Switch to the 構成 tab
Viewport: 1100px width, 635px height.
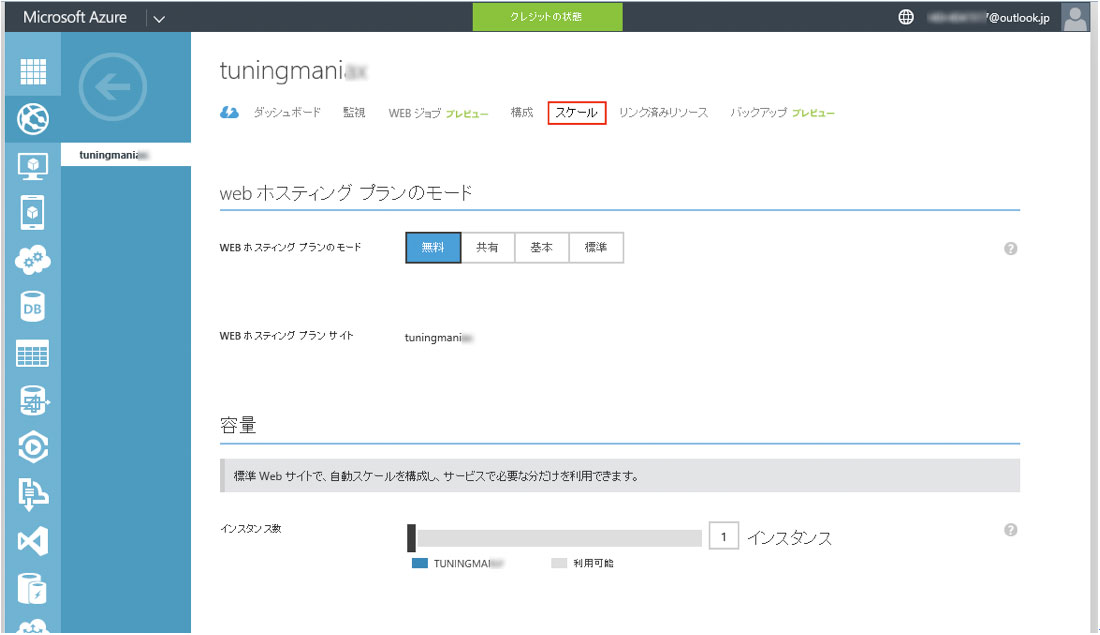[x=522, y=112]
